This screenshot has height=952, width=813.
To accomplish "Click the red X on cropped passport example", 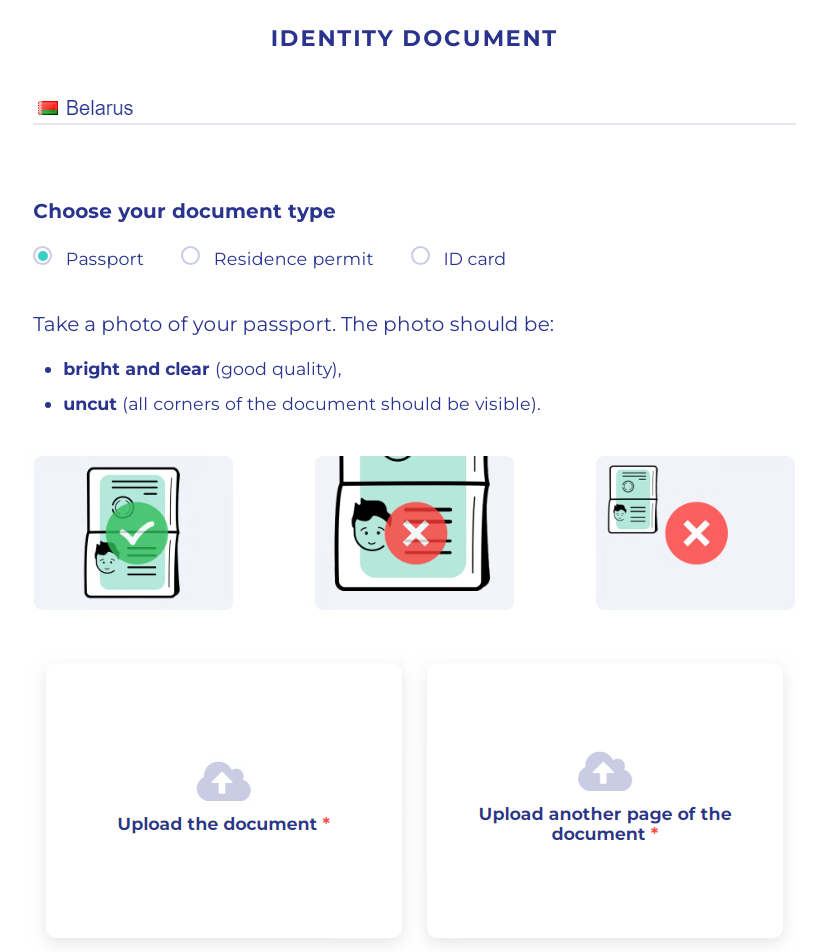I will pyautogui.click(x=415, y=533).
